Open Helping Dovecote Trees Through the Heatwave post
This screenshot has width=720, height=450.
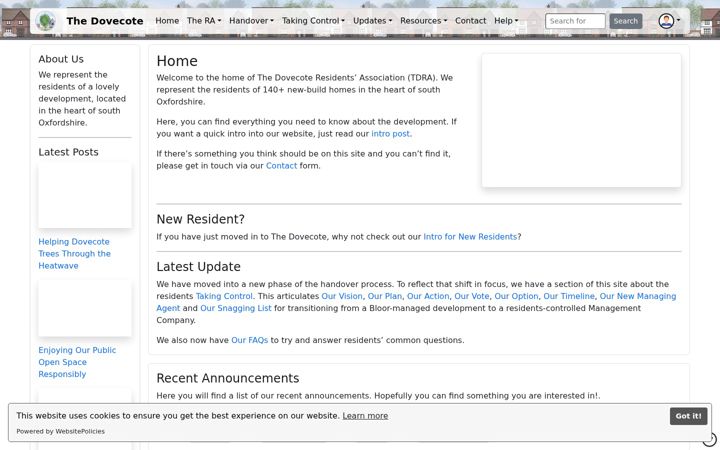[74, 253]
